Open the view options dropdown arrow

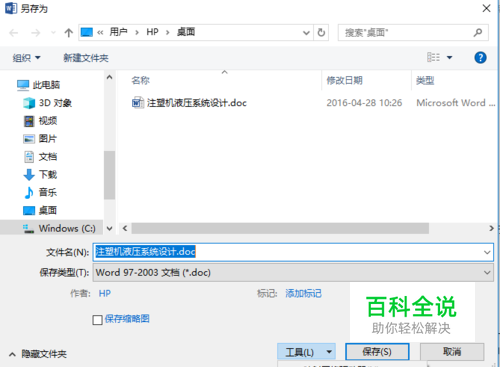[x=450, y=58]
